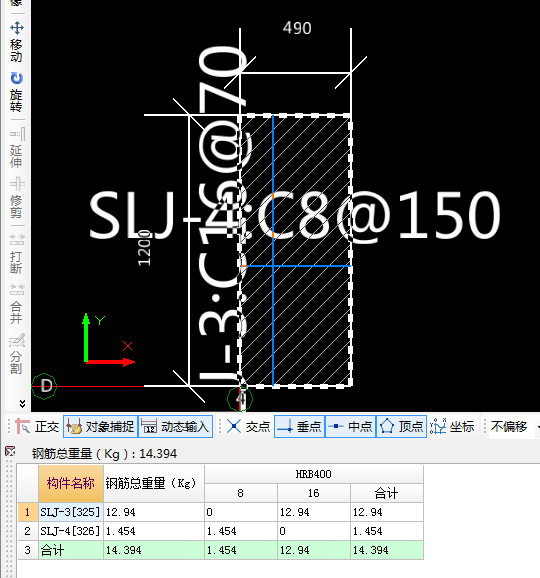Toggle Dynamic Input (动态输入)
The image size is (540, 578).
click(175, 426)
